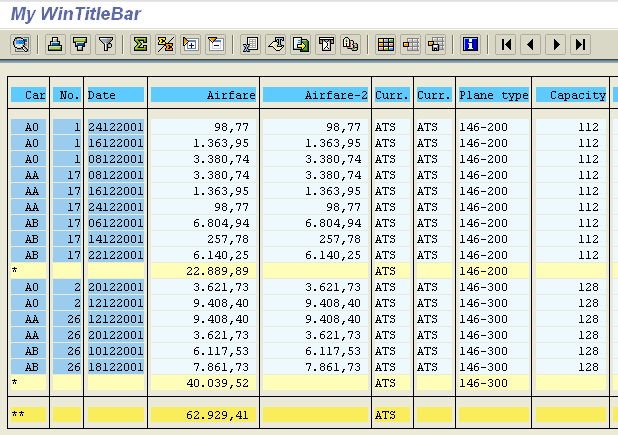Click 6.140,25 in the Airfare column
This screenshot has width=618, height=435.
(x=203, y=255)
